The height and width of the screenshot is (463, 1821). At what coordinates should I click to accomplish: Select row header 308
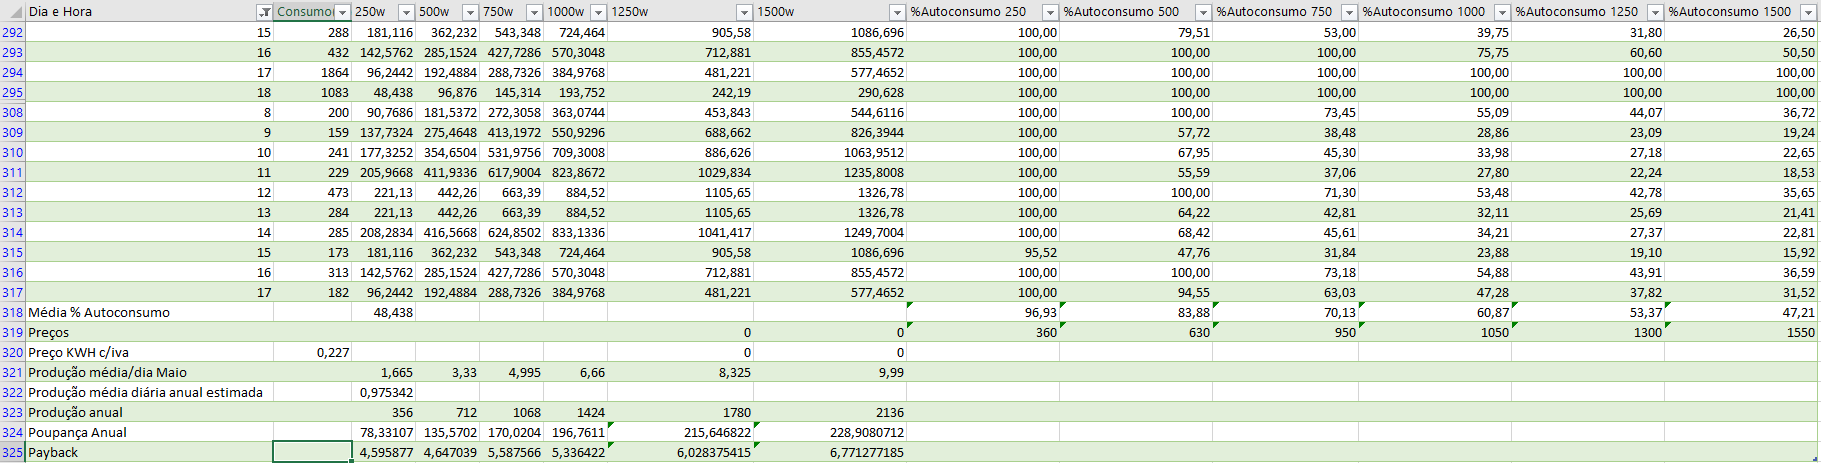(12, 112)
